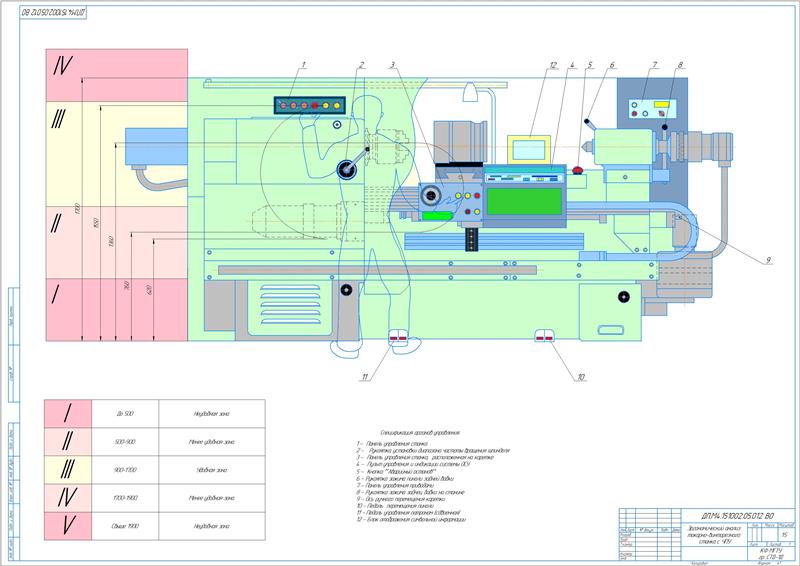800x566 pixels.
Task: Click 'Менее удобная зона' in legend row IV
Action: pos(212,498)
